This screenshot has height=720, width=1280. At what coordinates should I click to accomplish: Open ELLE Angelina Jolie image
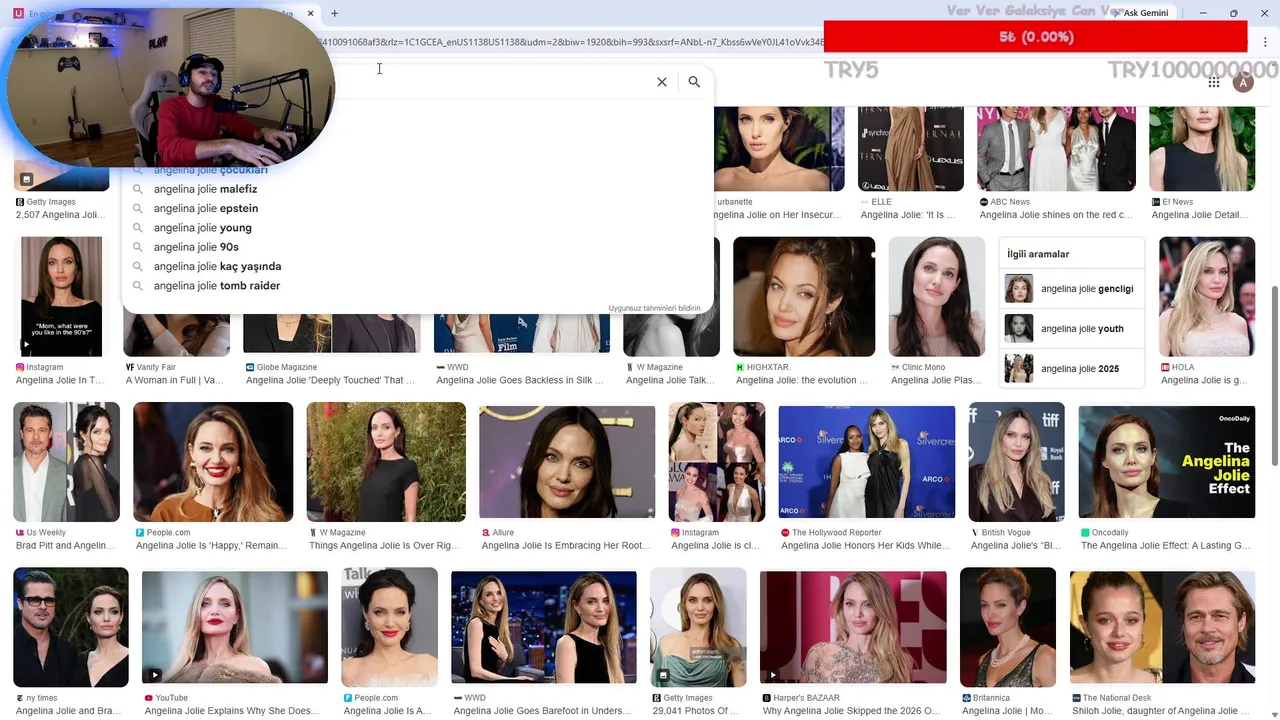911,148
